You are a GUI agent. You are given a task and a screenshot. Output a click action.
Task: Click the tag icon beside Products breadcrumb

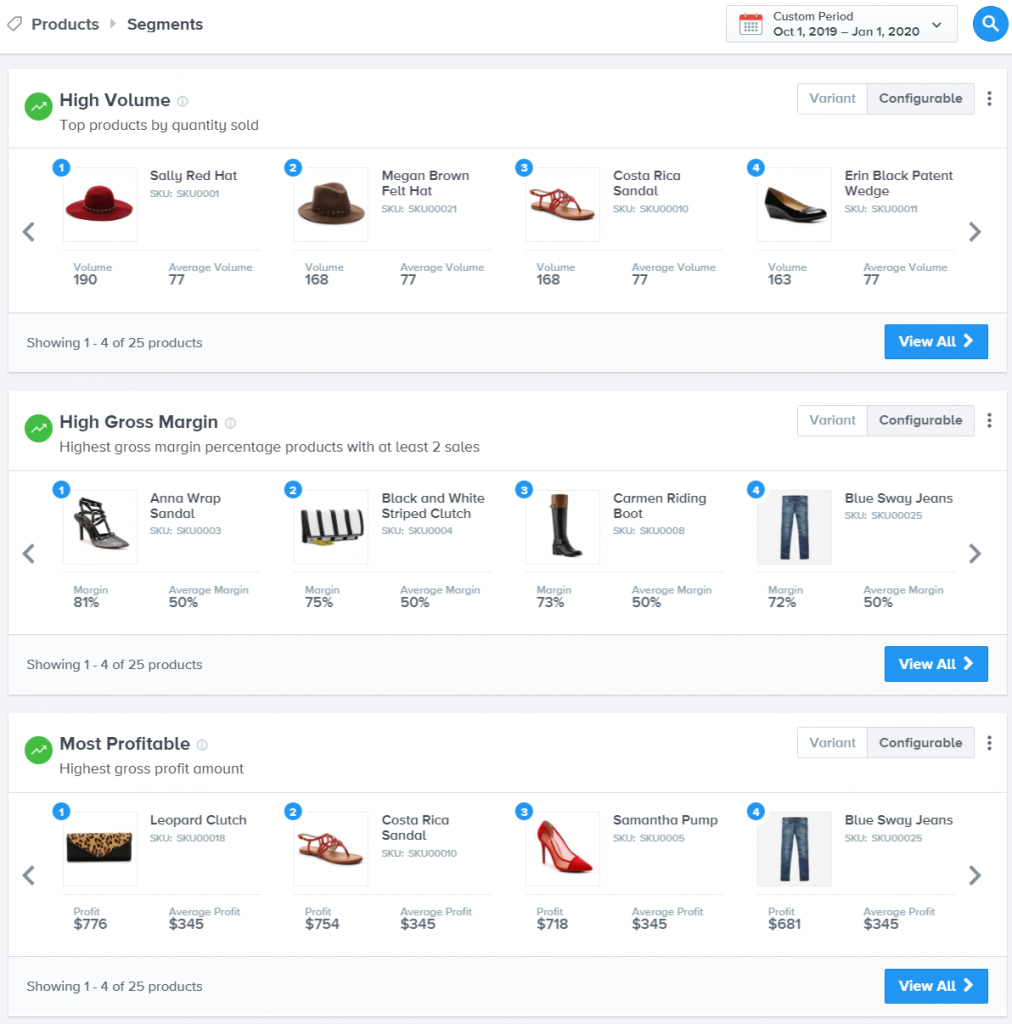tap(14, 24)
